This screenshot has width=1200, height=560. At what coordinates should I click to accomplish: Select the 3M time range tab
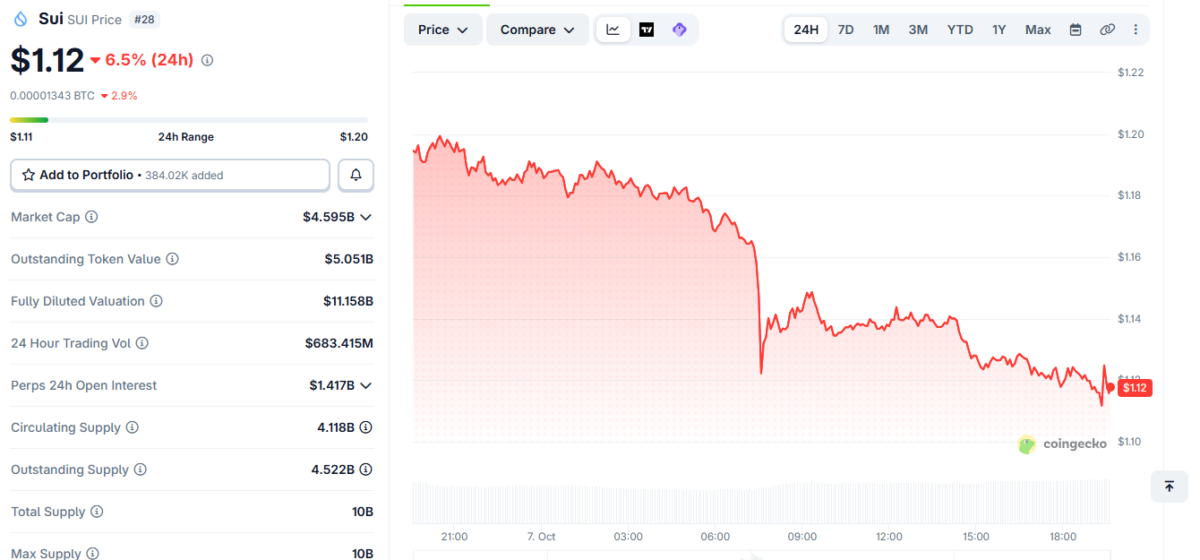click(x=918, y=30)
